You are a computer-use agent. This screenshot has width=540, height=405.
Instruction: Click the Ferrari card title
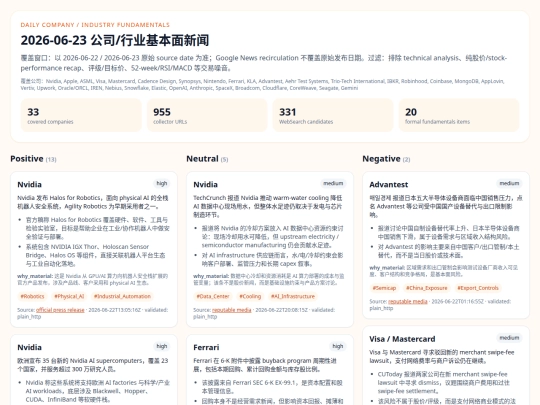[206, 347]
